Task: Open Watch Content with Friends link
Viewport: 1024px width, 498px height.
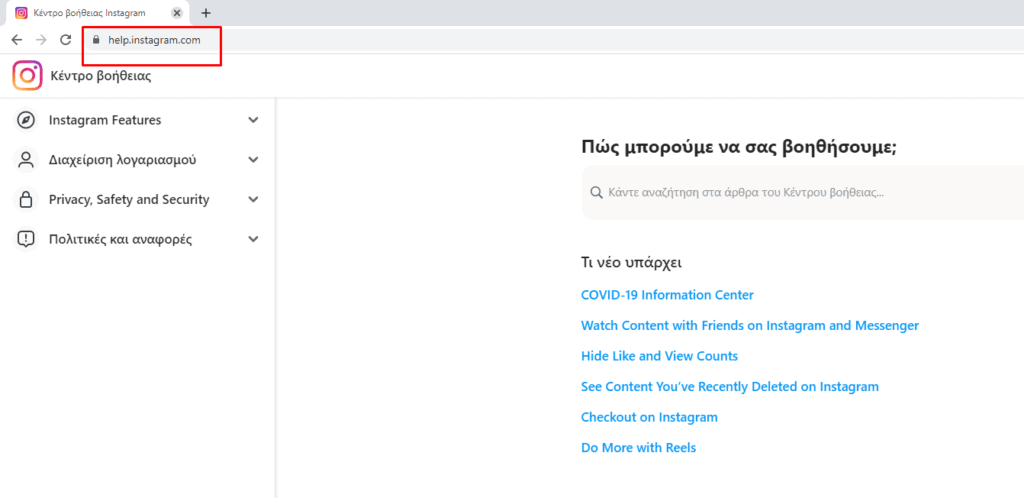Action: [x=750, y=325]
